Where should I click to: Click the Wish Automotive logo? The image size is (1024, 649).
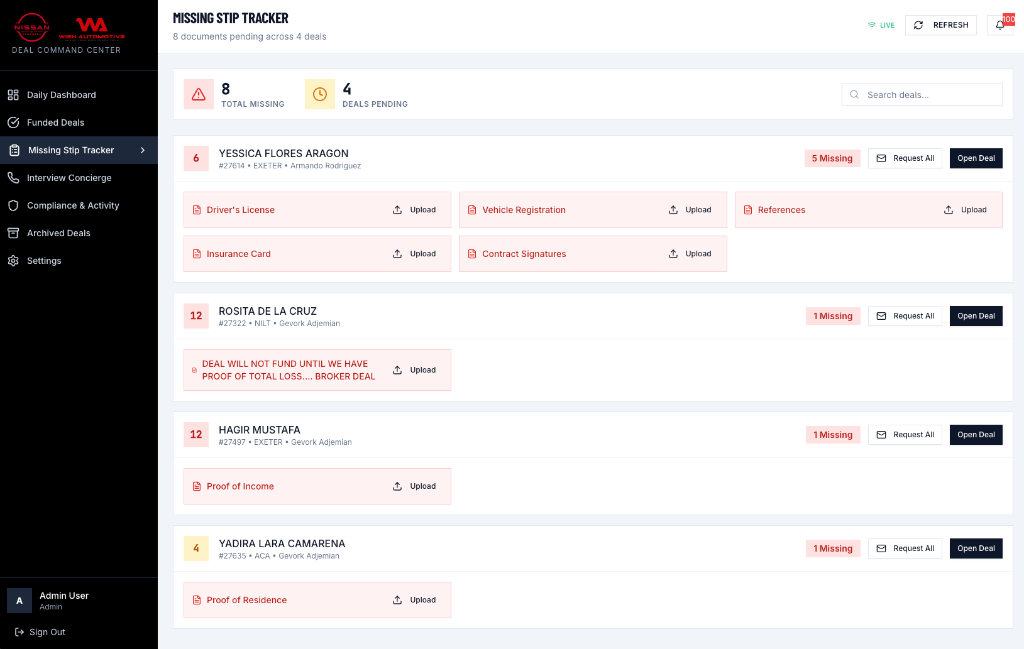click(x=91, y=29)
